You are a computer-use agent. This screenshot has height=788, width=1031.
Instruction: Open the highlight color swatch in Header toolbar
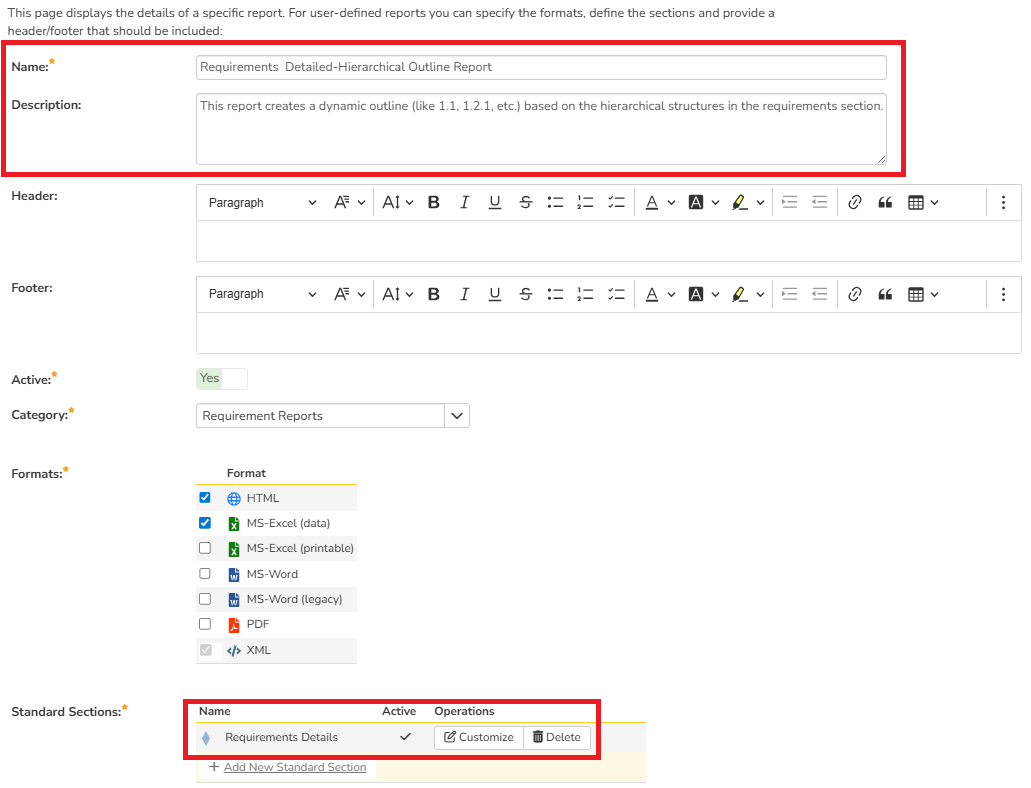(740, 202)
